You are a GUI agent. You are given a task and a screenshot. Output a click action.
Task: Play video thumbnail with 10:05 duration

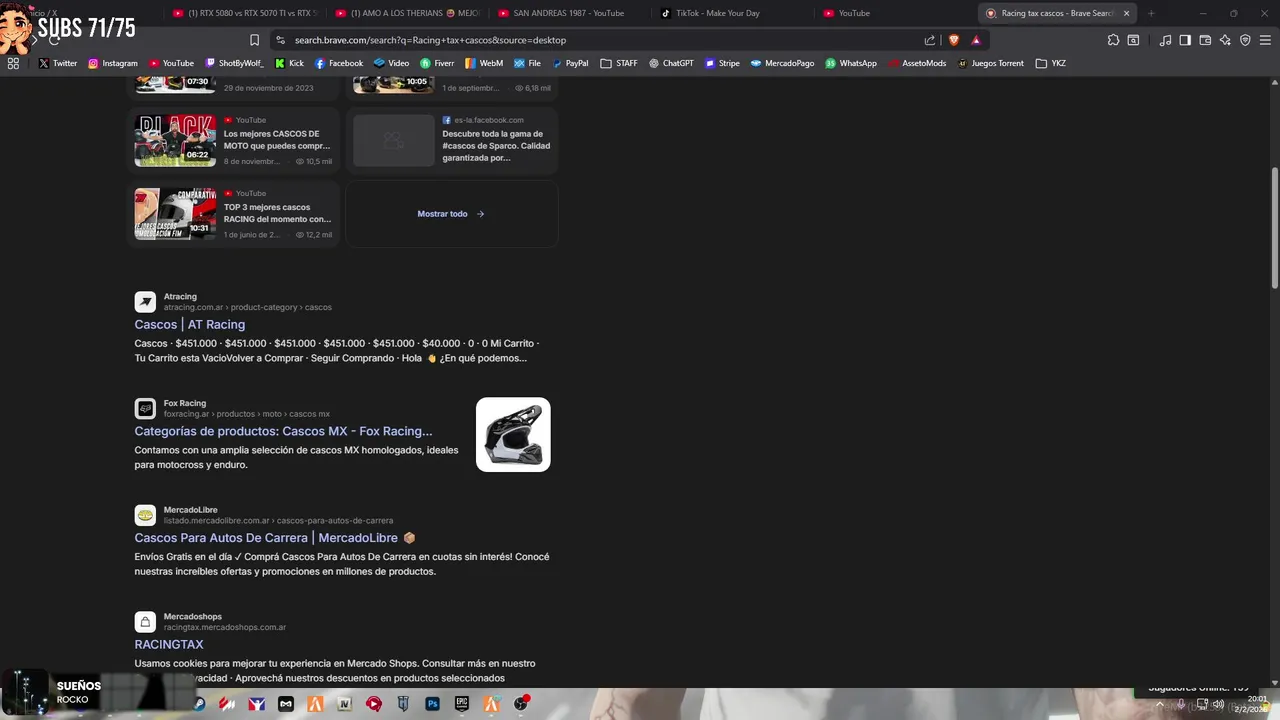[x=394, y=84]
